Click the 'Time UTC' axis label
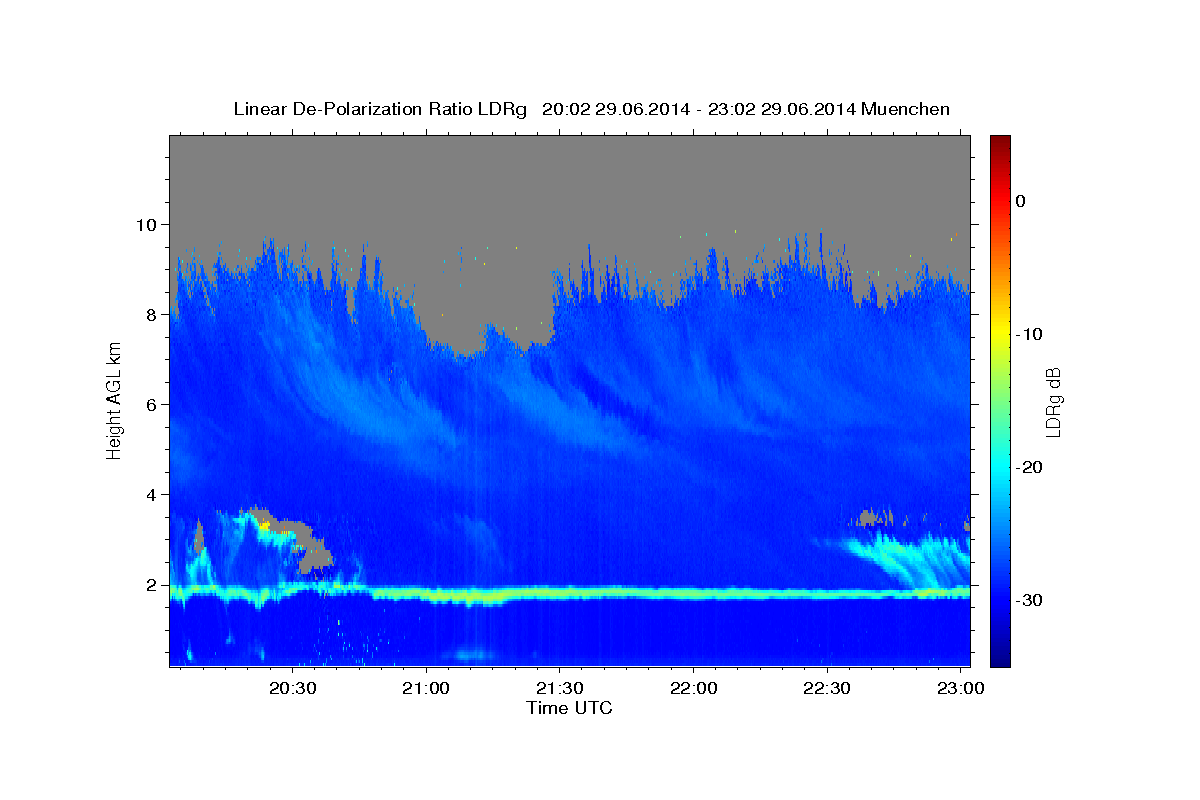Viewport: 1200px width, 800px height. coord(569,708)
